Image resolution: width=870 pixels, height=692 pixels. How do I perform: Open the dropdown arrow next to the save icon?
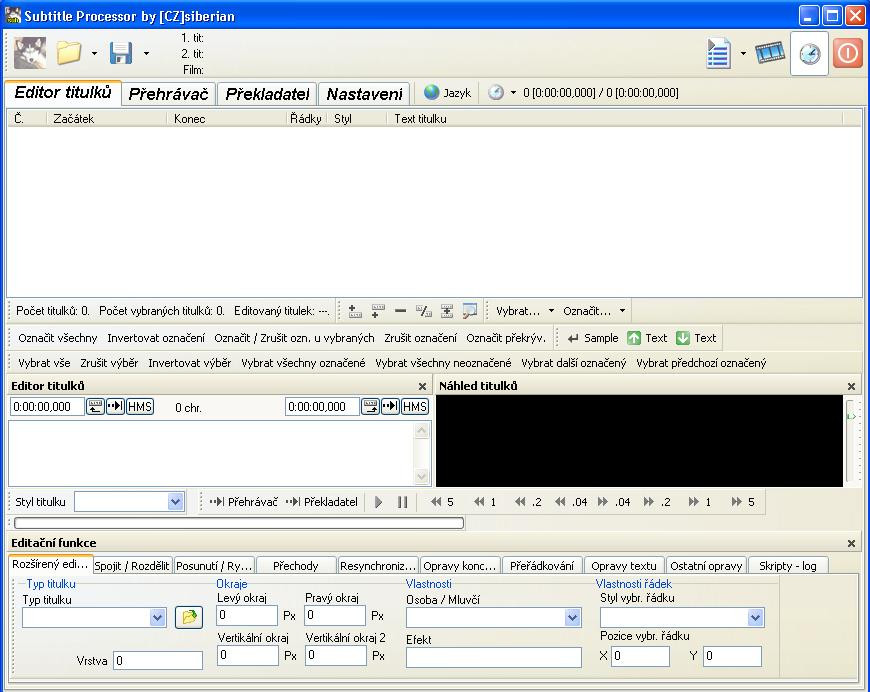coord(146,53)
